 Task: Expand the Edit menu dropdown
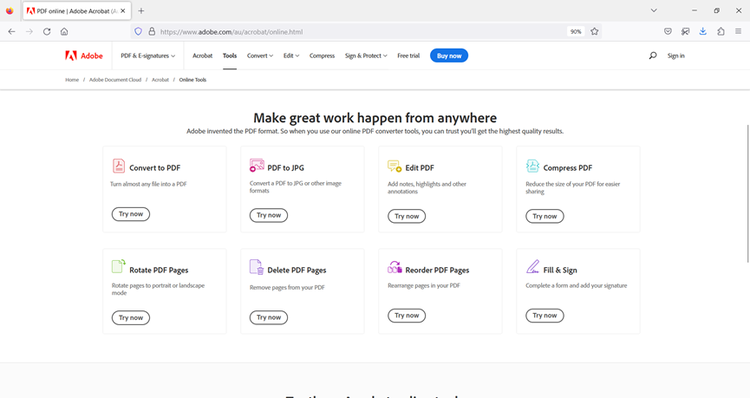click(x=291, y=55)
